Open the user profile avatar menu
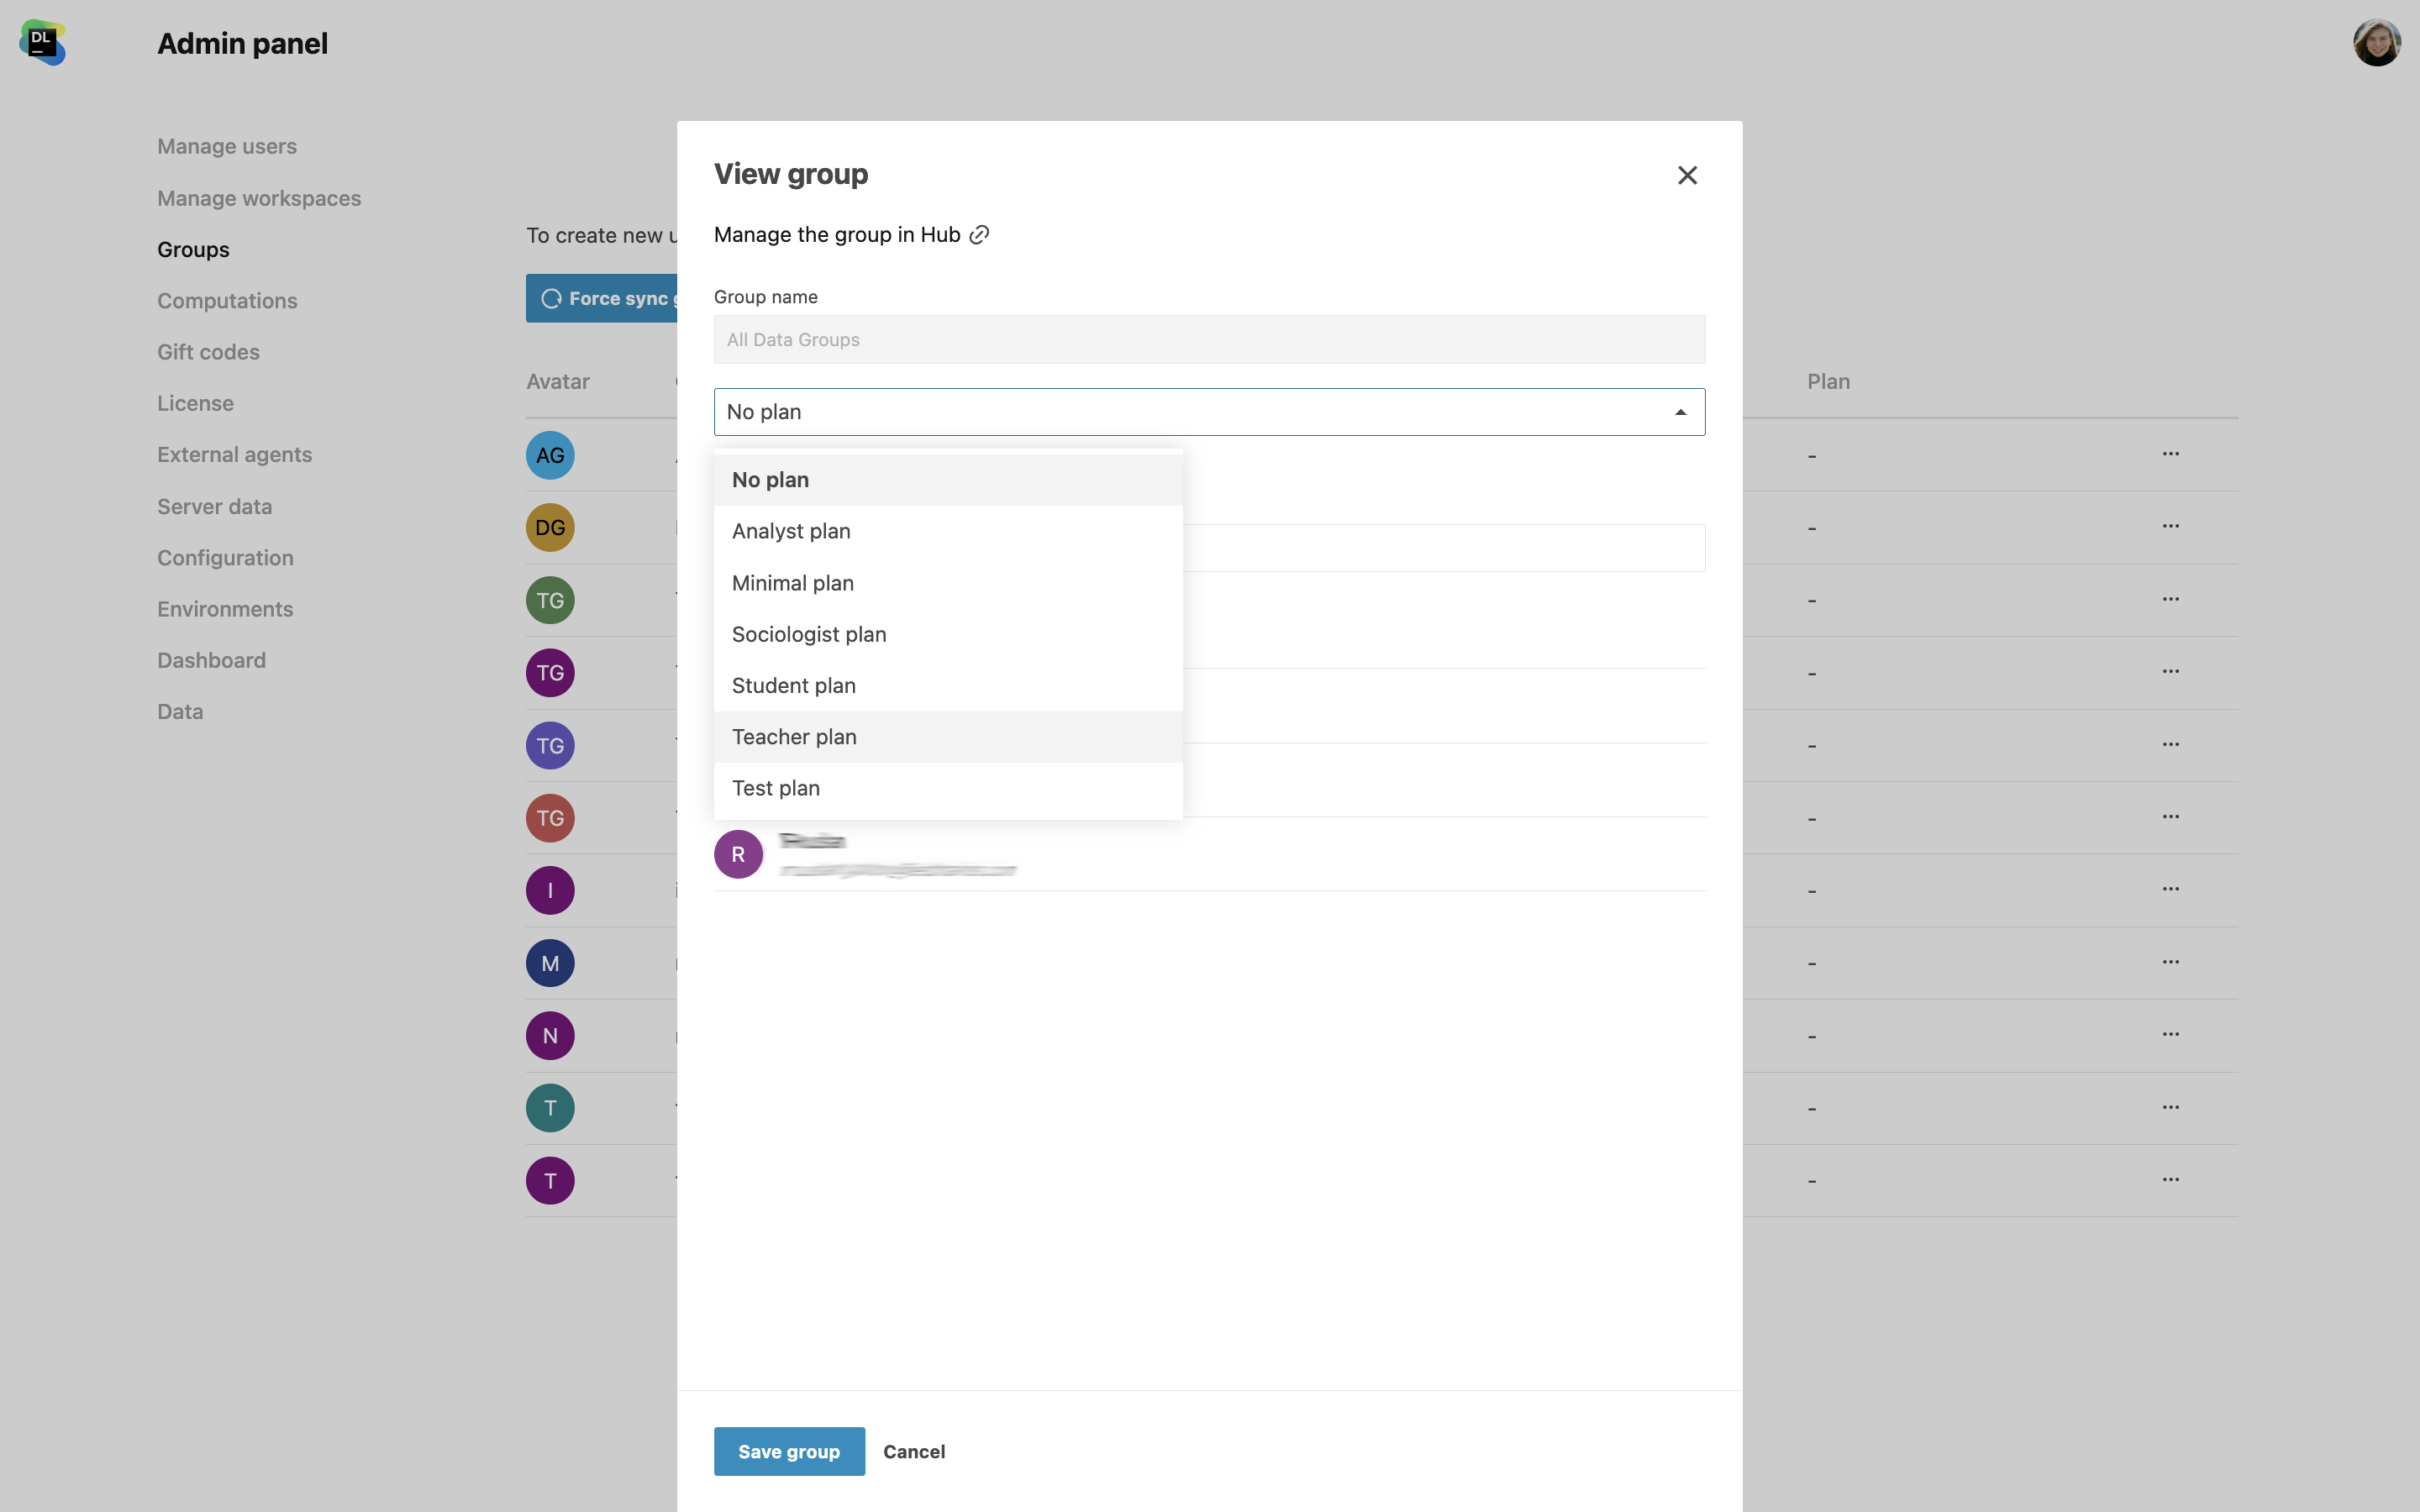This screenshot has width=2420, height=1512. [2376, 43]
